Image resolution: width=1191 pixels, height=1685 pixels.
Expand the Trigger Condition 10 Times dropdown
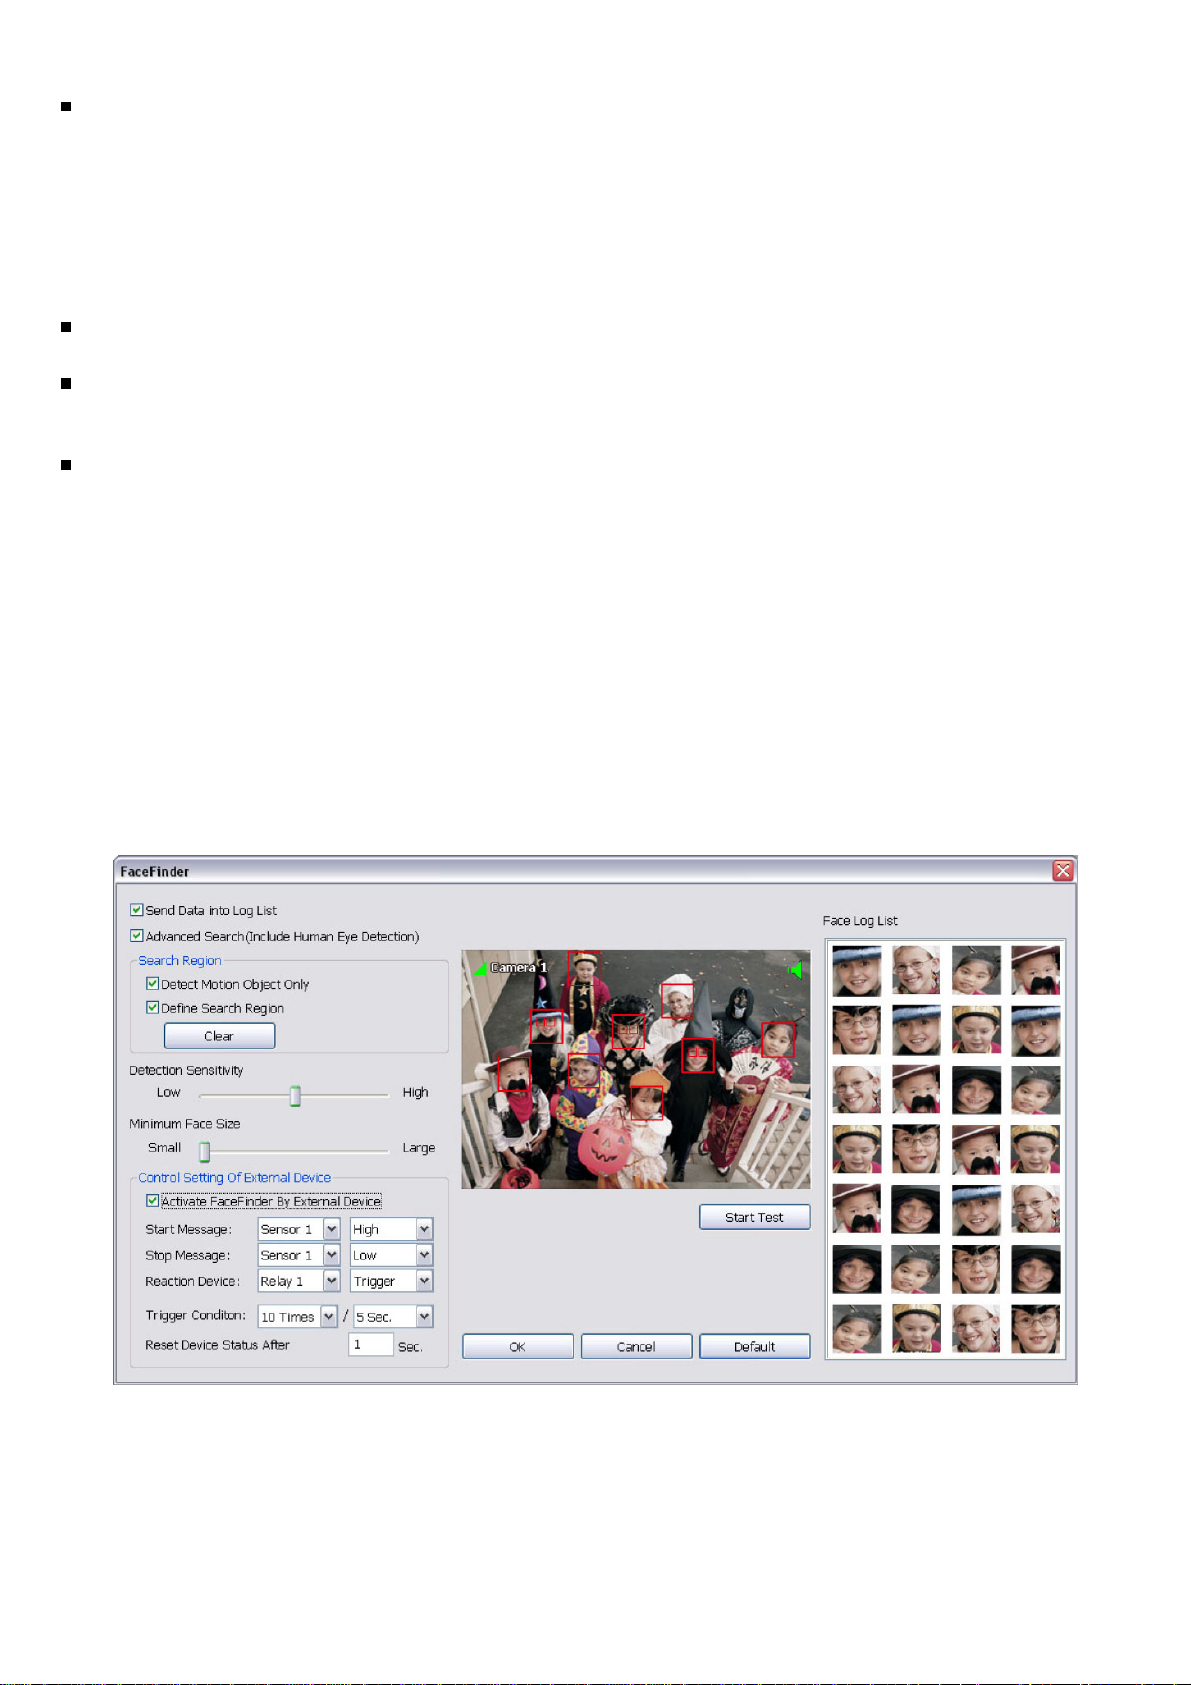click(328, 1317)
